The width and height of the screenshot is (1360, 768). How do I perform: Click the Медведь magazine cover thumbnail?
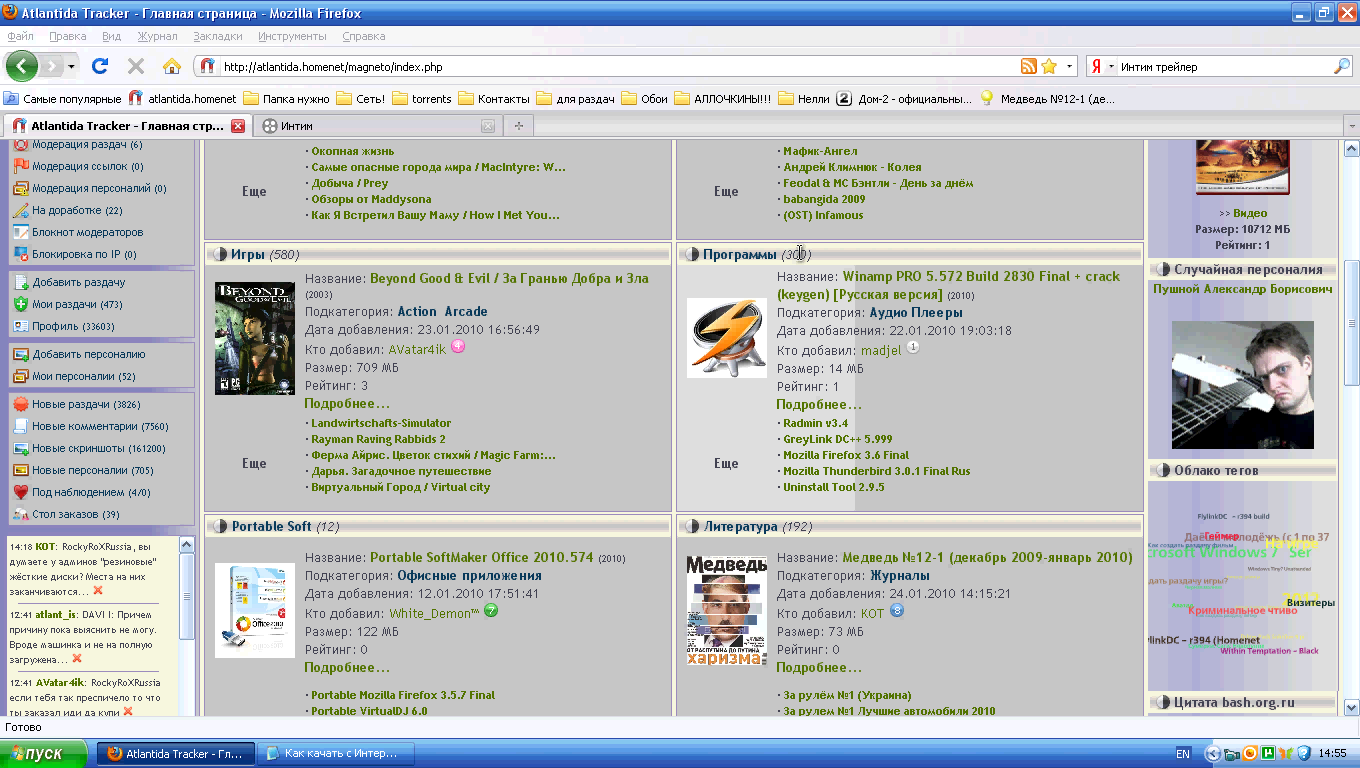pyautogui.click(x=727, y=611)
